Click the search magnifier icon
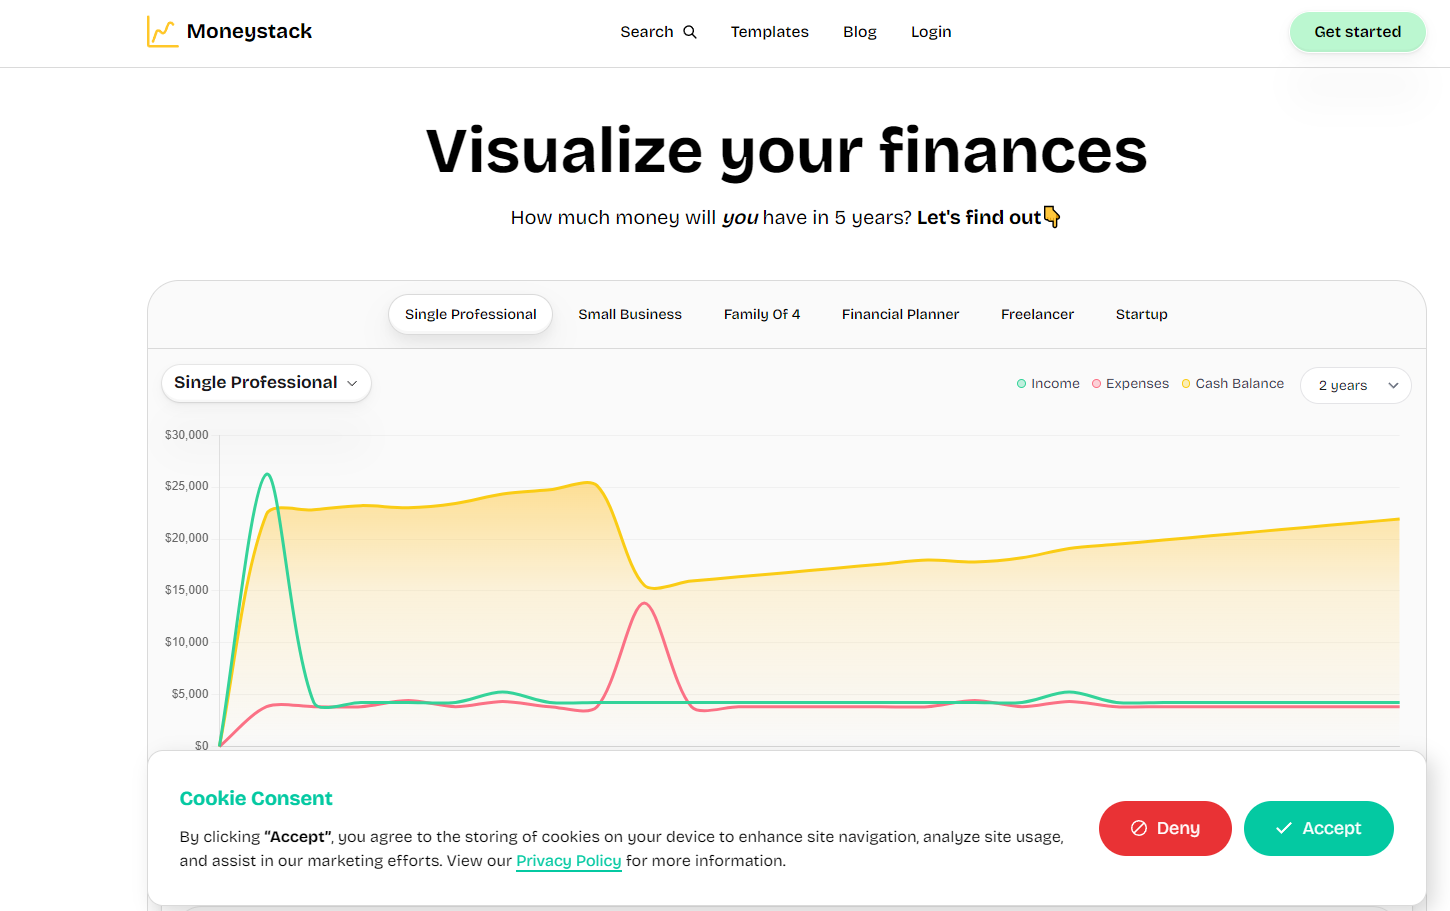1450x911 pixels. tap(691, 31)
